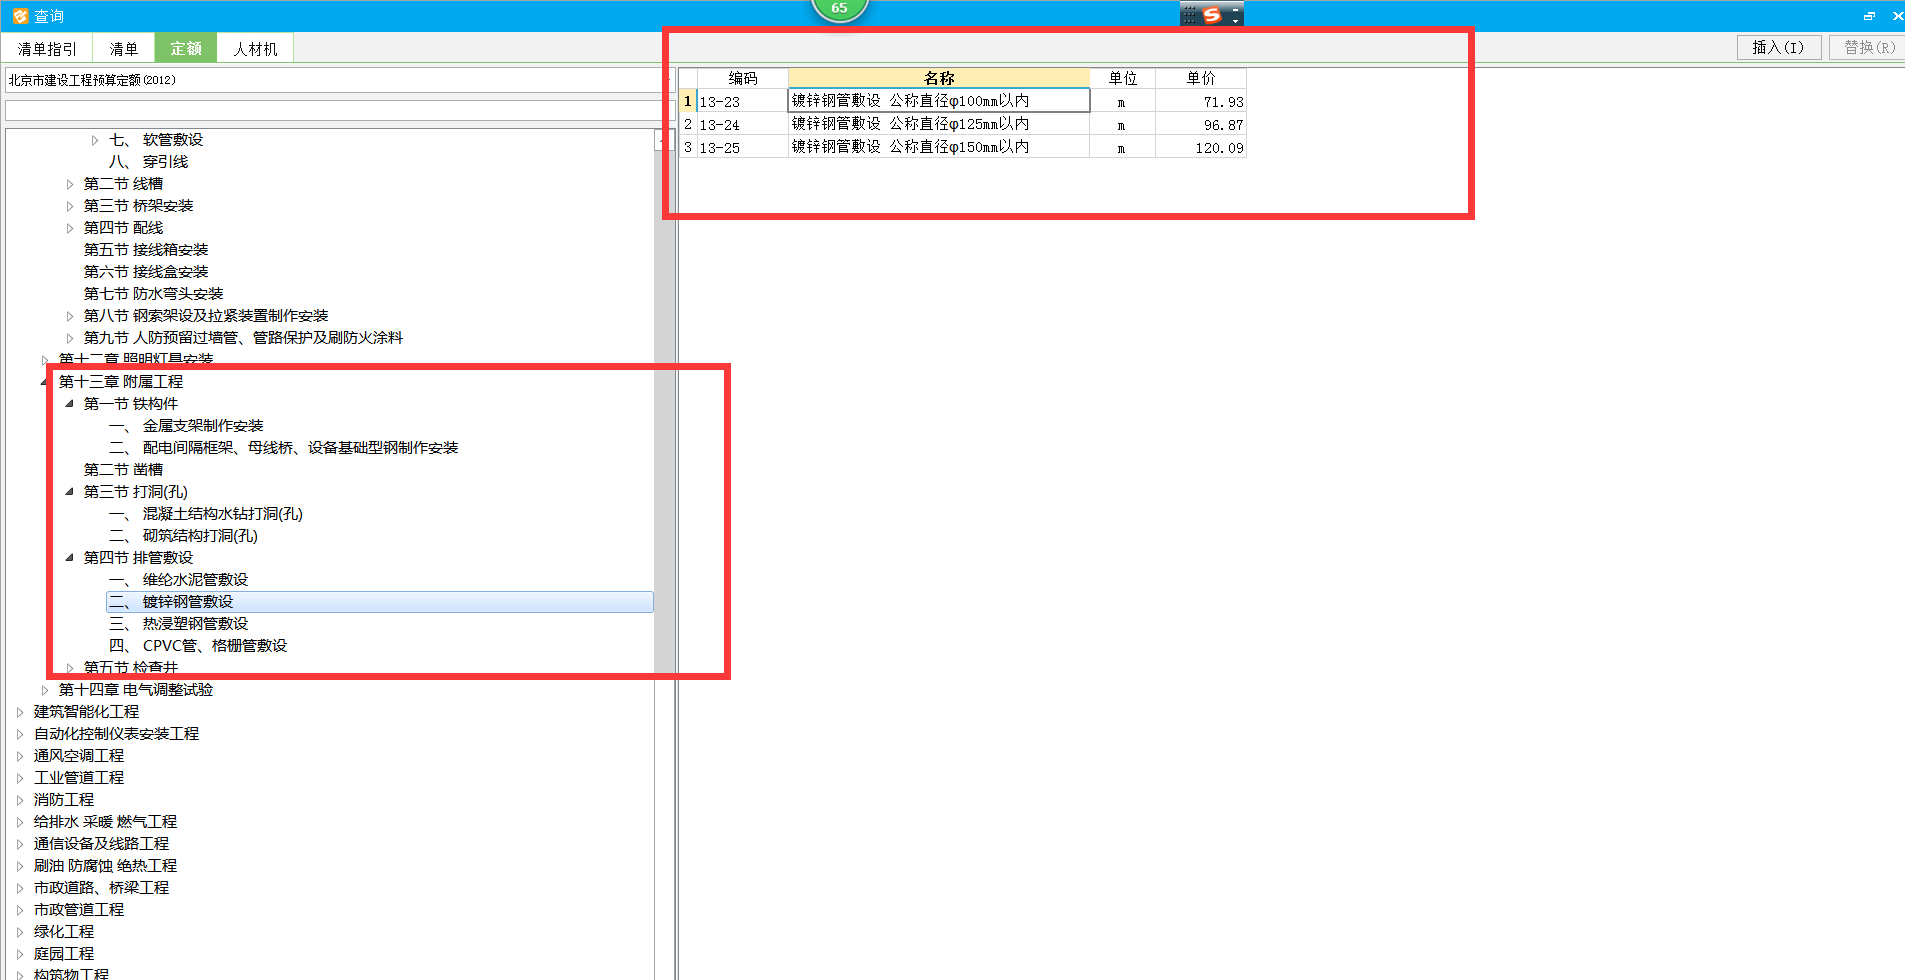This screenshot has width=1905, height=980.
Task: Expand 第三节 桥架安装 node
Action: pyautogui.click(x=70, y=206)
